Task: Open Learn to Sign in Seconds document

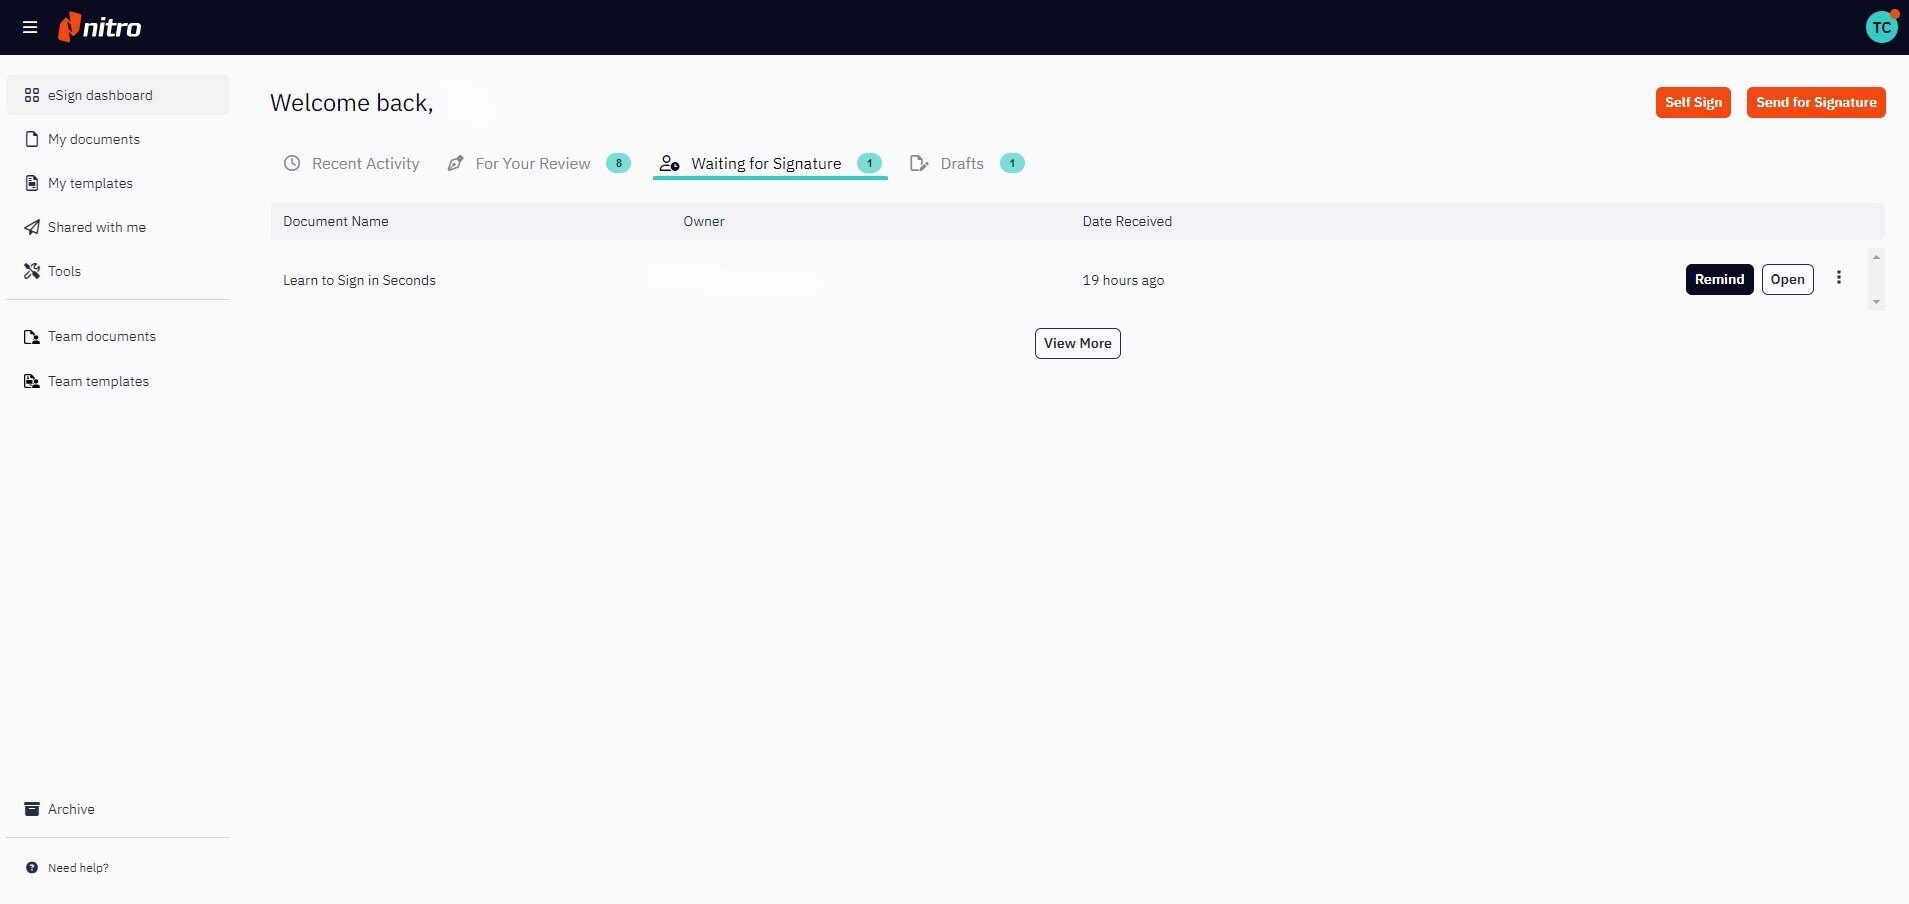Action: point(359,280)
